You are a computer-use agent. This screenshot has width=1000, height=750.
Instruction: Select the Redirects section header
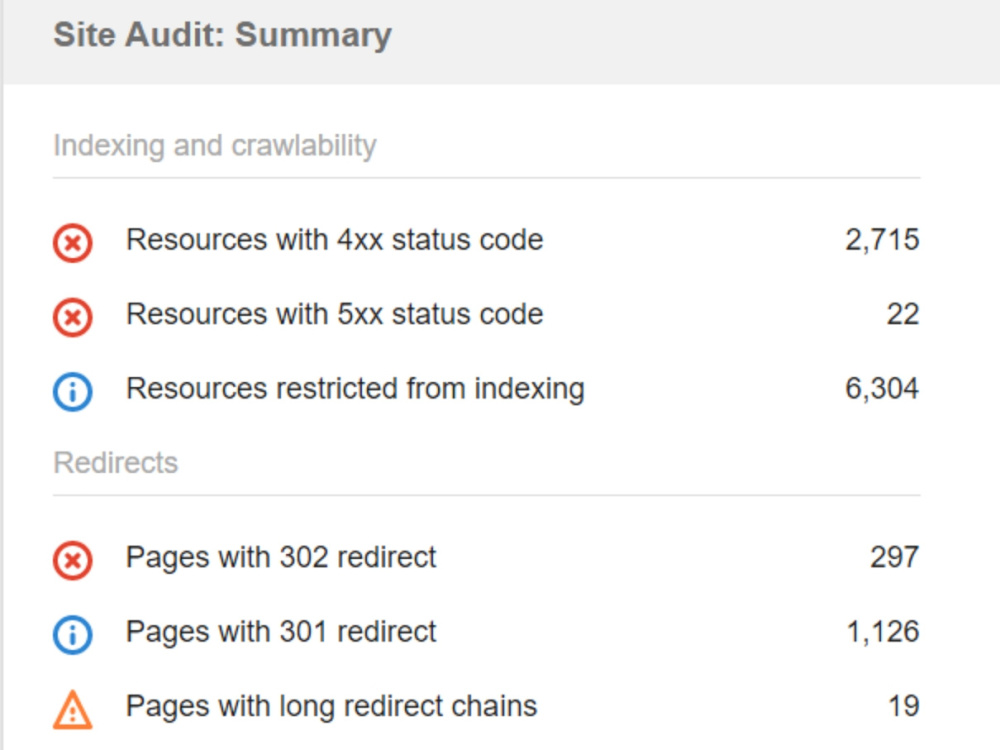click(115, 462)
